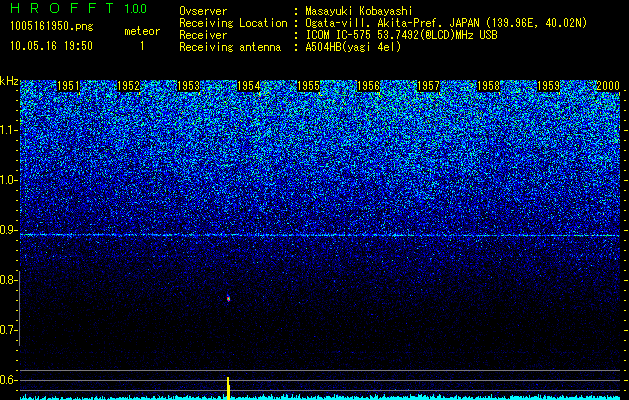Click the 1954 time marker
Image resolution: width=629 pixels, height=400 pixels.
pyautogui.click(x=248, y=86)
